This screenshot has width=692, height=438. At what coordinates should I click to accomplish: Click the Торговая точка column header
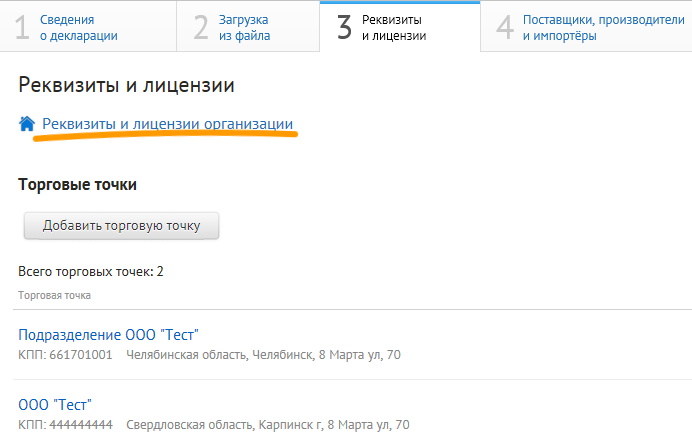[x=54, y=295]
